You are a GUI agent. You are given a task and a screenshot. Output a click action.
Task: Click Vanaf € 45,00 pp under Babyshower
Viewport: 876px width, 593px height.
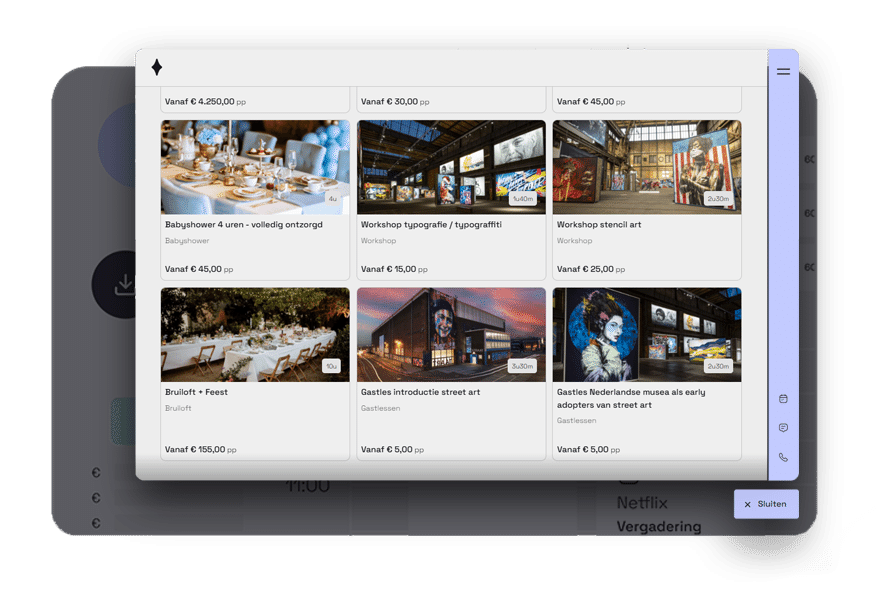pyautogui.click(x=199, y=269)
